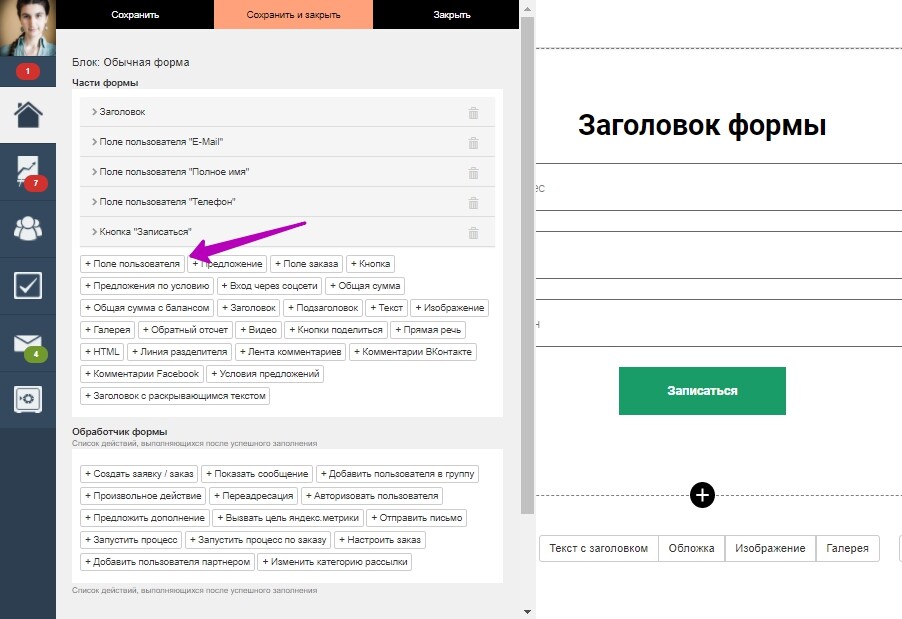Add handler "Отправить письмо"
The height and width of the screenshot is (619, 902).
(416, 518)
